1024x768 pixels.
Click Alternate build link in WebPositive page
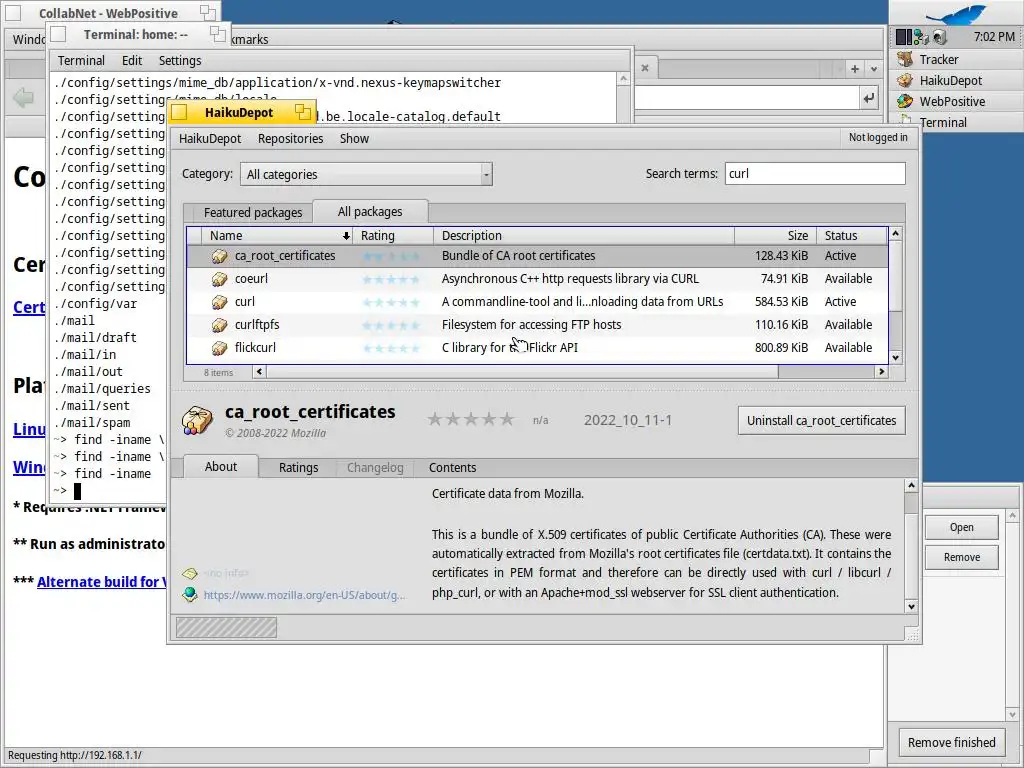(101, 582)
